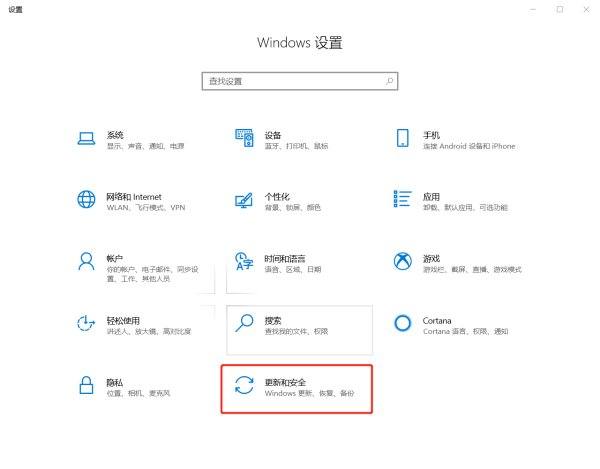Go to 隐私 settings title

(x=115, y=382)
